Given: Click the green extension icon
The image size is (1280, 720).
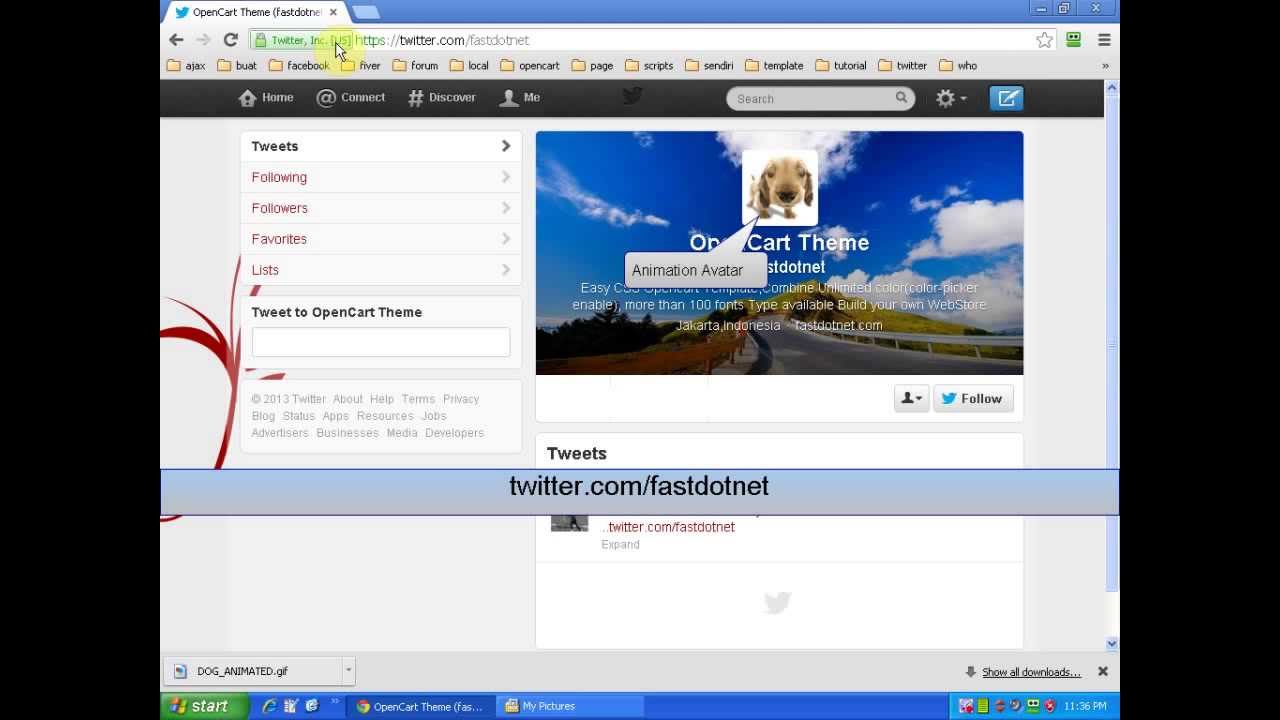Looking at the screenshot, I should click(x=1073, y=40).
